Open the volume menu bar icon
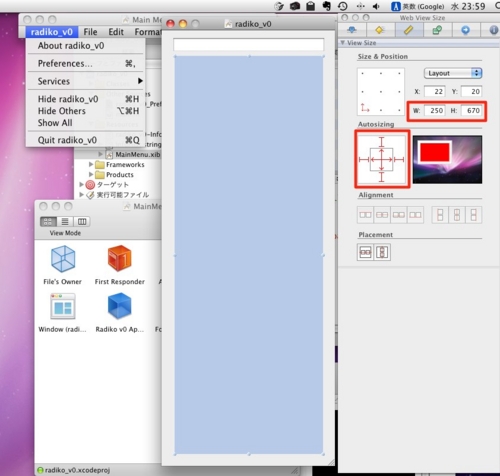 click(x=376, y=6)
